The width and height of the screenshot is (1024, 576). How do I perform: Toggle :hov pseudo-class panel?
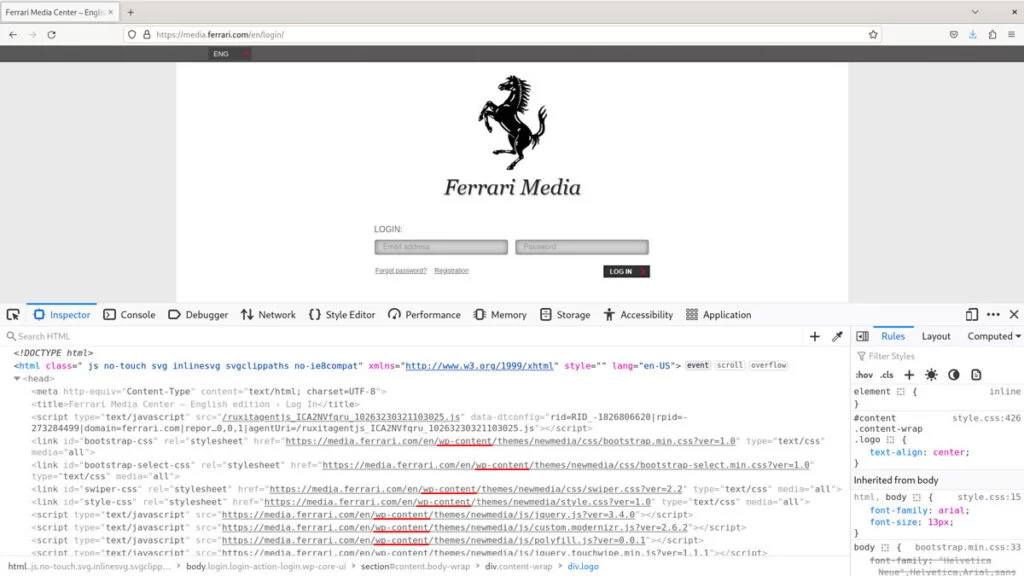(x=864, y=375)
